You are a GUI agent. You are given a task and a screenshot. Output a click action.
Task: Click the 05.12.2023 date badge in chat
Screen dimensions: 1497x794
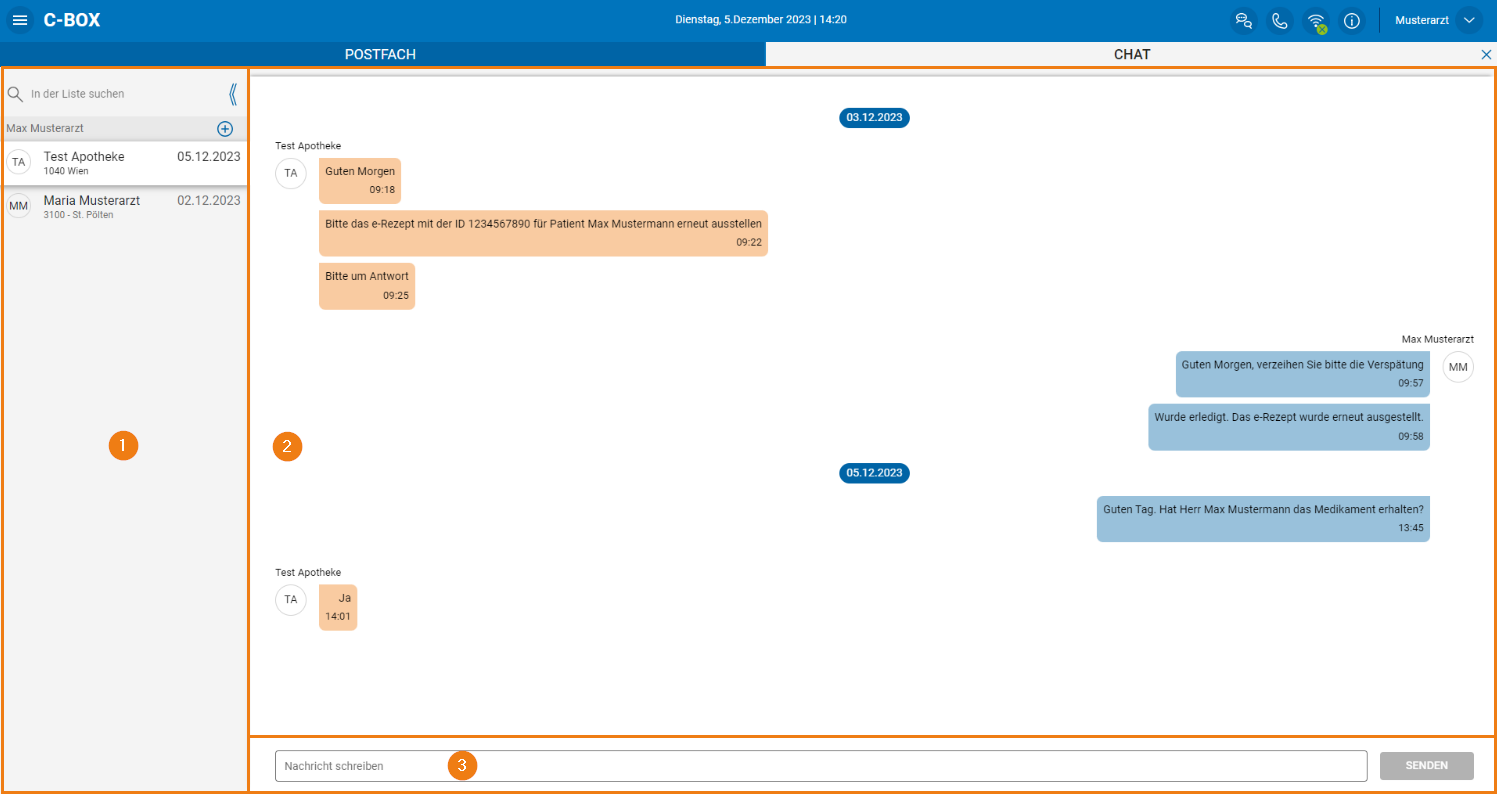point(874,472)
